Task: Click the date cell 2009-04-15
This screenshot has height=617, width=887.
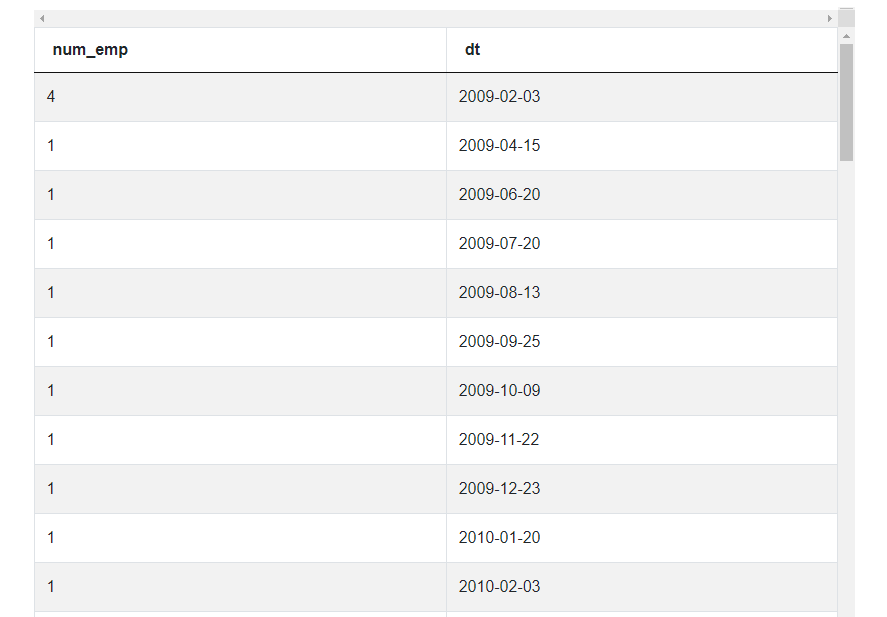Action: coord(499,146)
